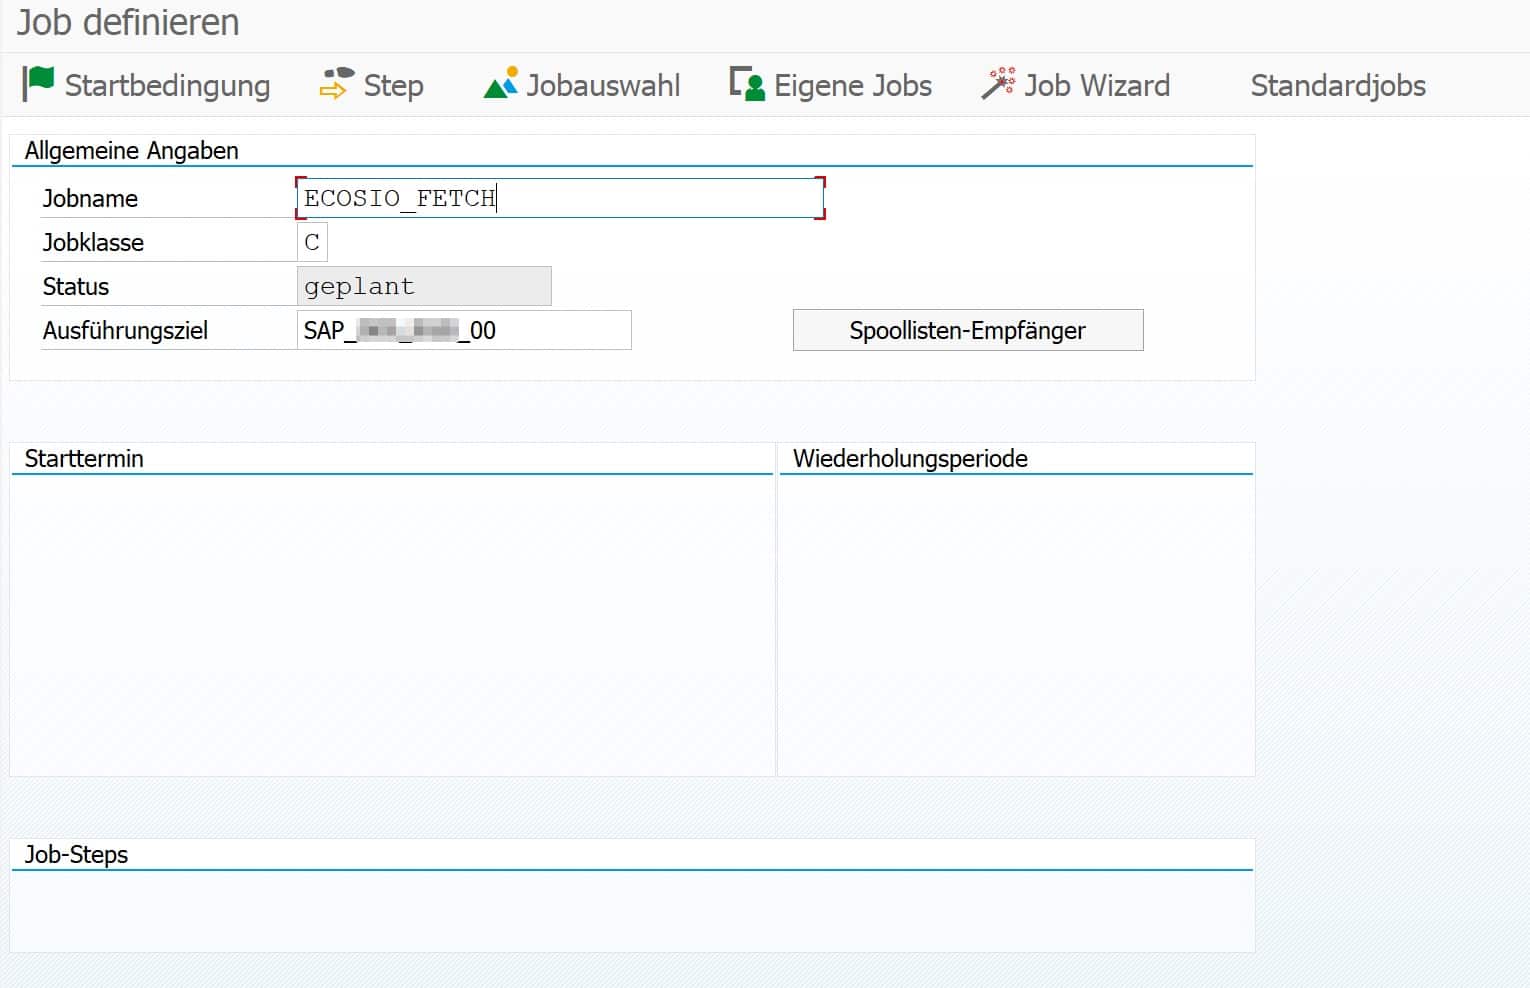The width and height of the screenshot is (1530, 988).
Task: Select the Jobname field containing ECOSIO_FETCH
Action: tap(559, 197)
